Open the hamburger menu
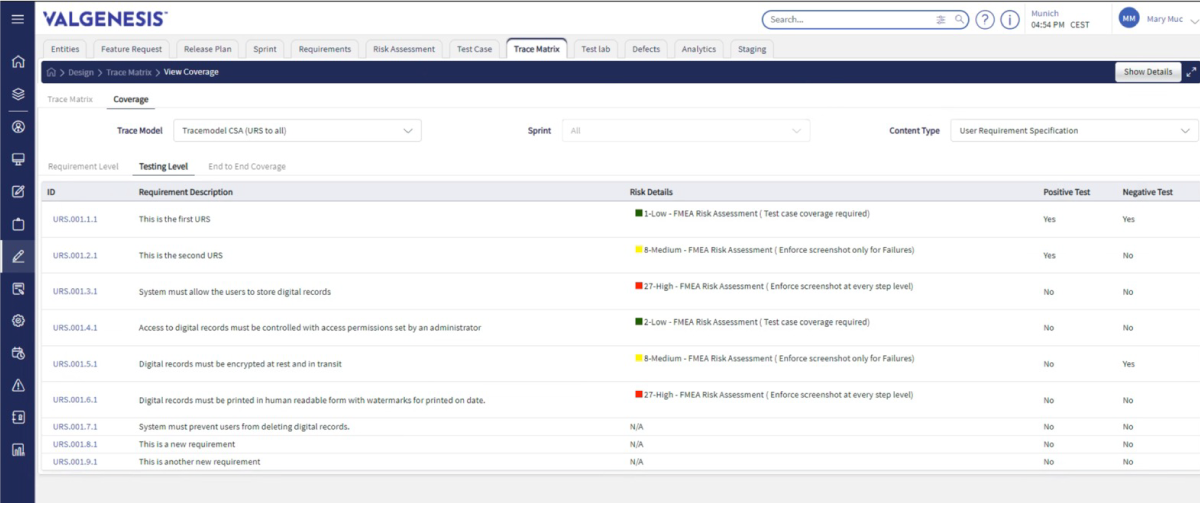Viewport: 1200px width, 507px height. (17, 19)
